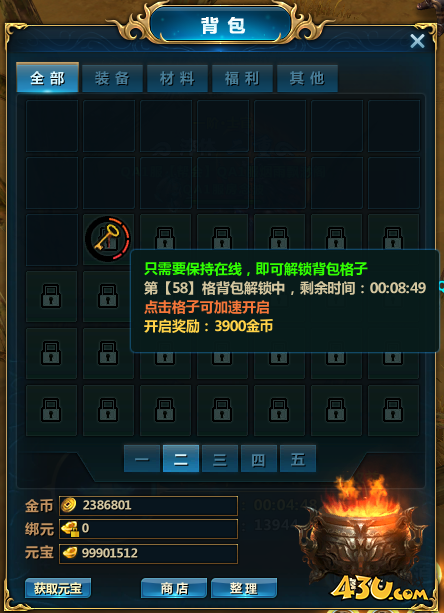Image resolution: width=444 pixels, height=613 pixels.
Task: Switch to the 装备 tab
Action: click(x=112, y=78)
